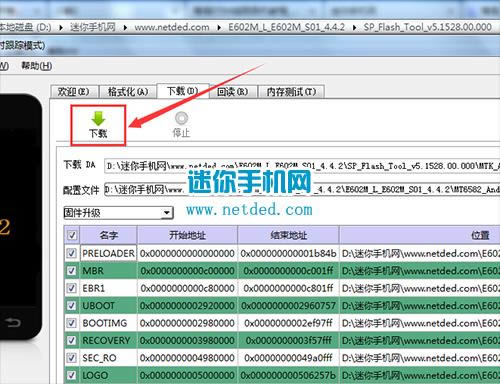Expand breadcrumb arrow after 本地磁盘 (D:)
The image size is (500, 384).
[61, 27]
